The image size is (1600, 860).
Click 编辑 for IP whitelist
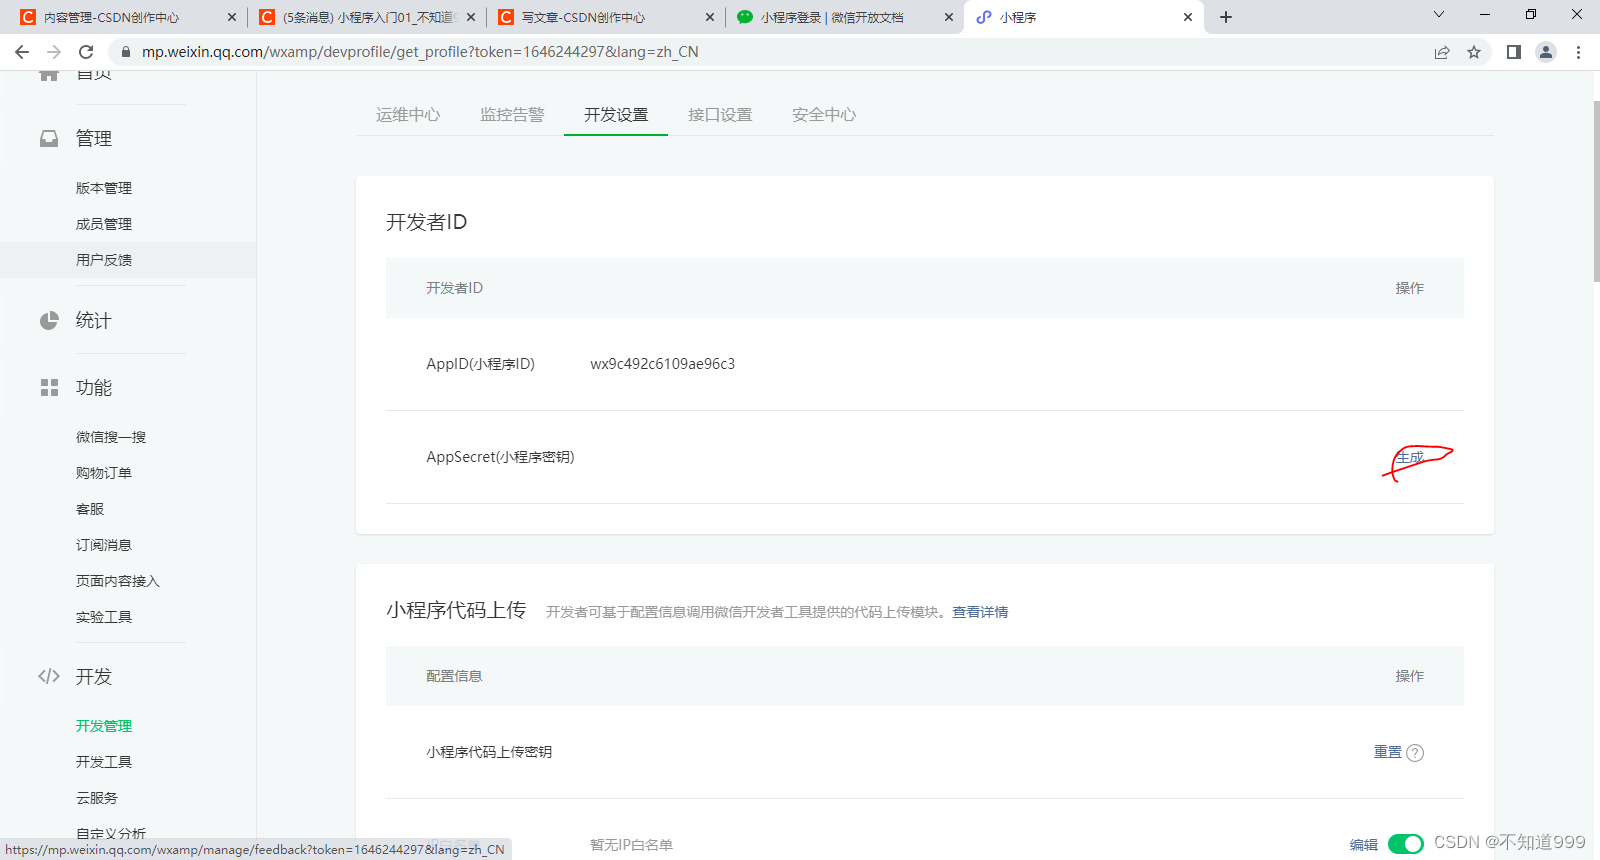pyautogui.click(x=1364, y=845)
